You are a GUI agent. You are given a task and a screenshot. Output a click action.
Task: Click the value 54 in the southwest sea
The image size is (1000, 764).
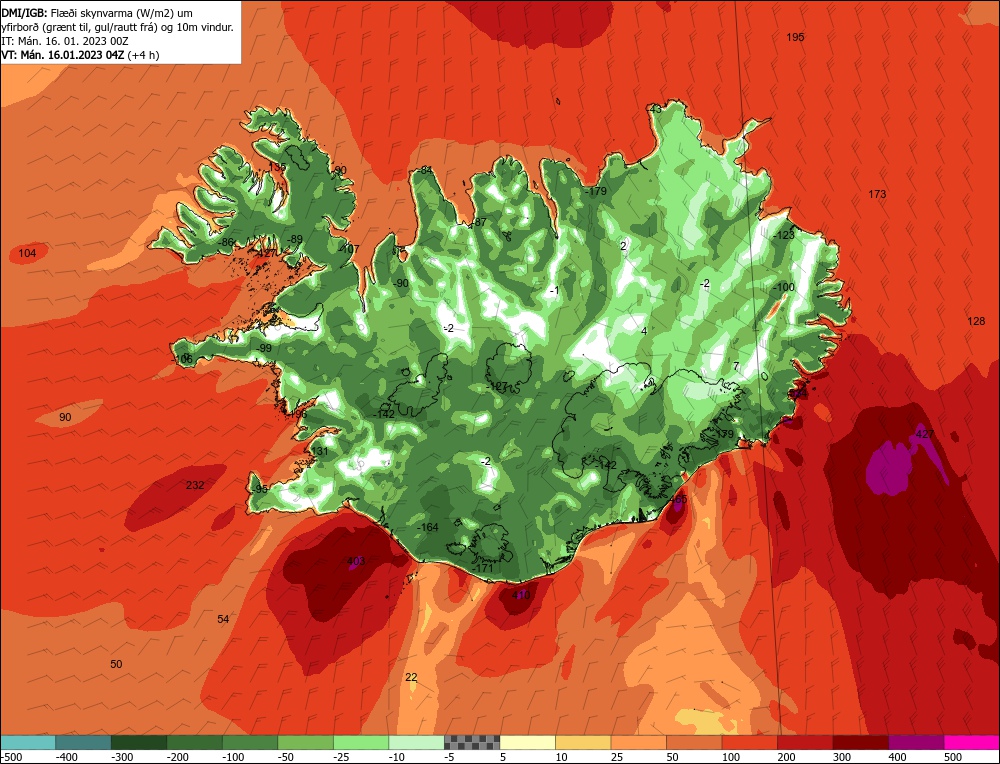(x=223, y=619)
